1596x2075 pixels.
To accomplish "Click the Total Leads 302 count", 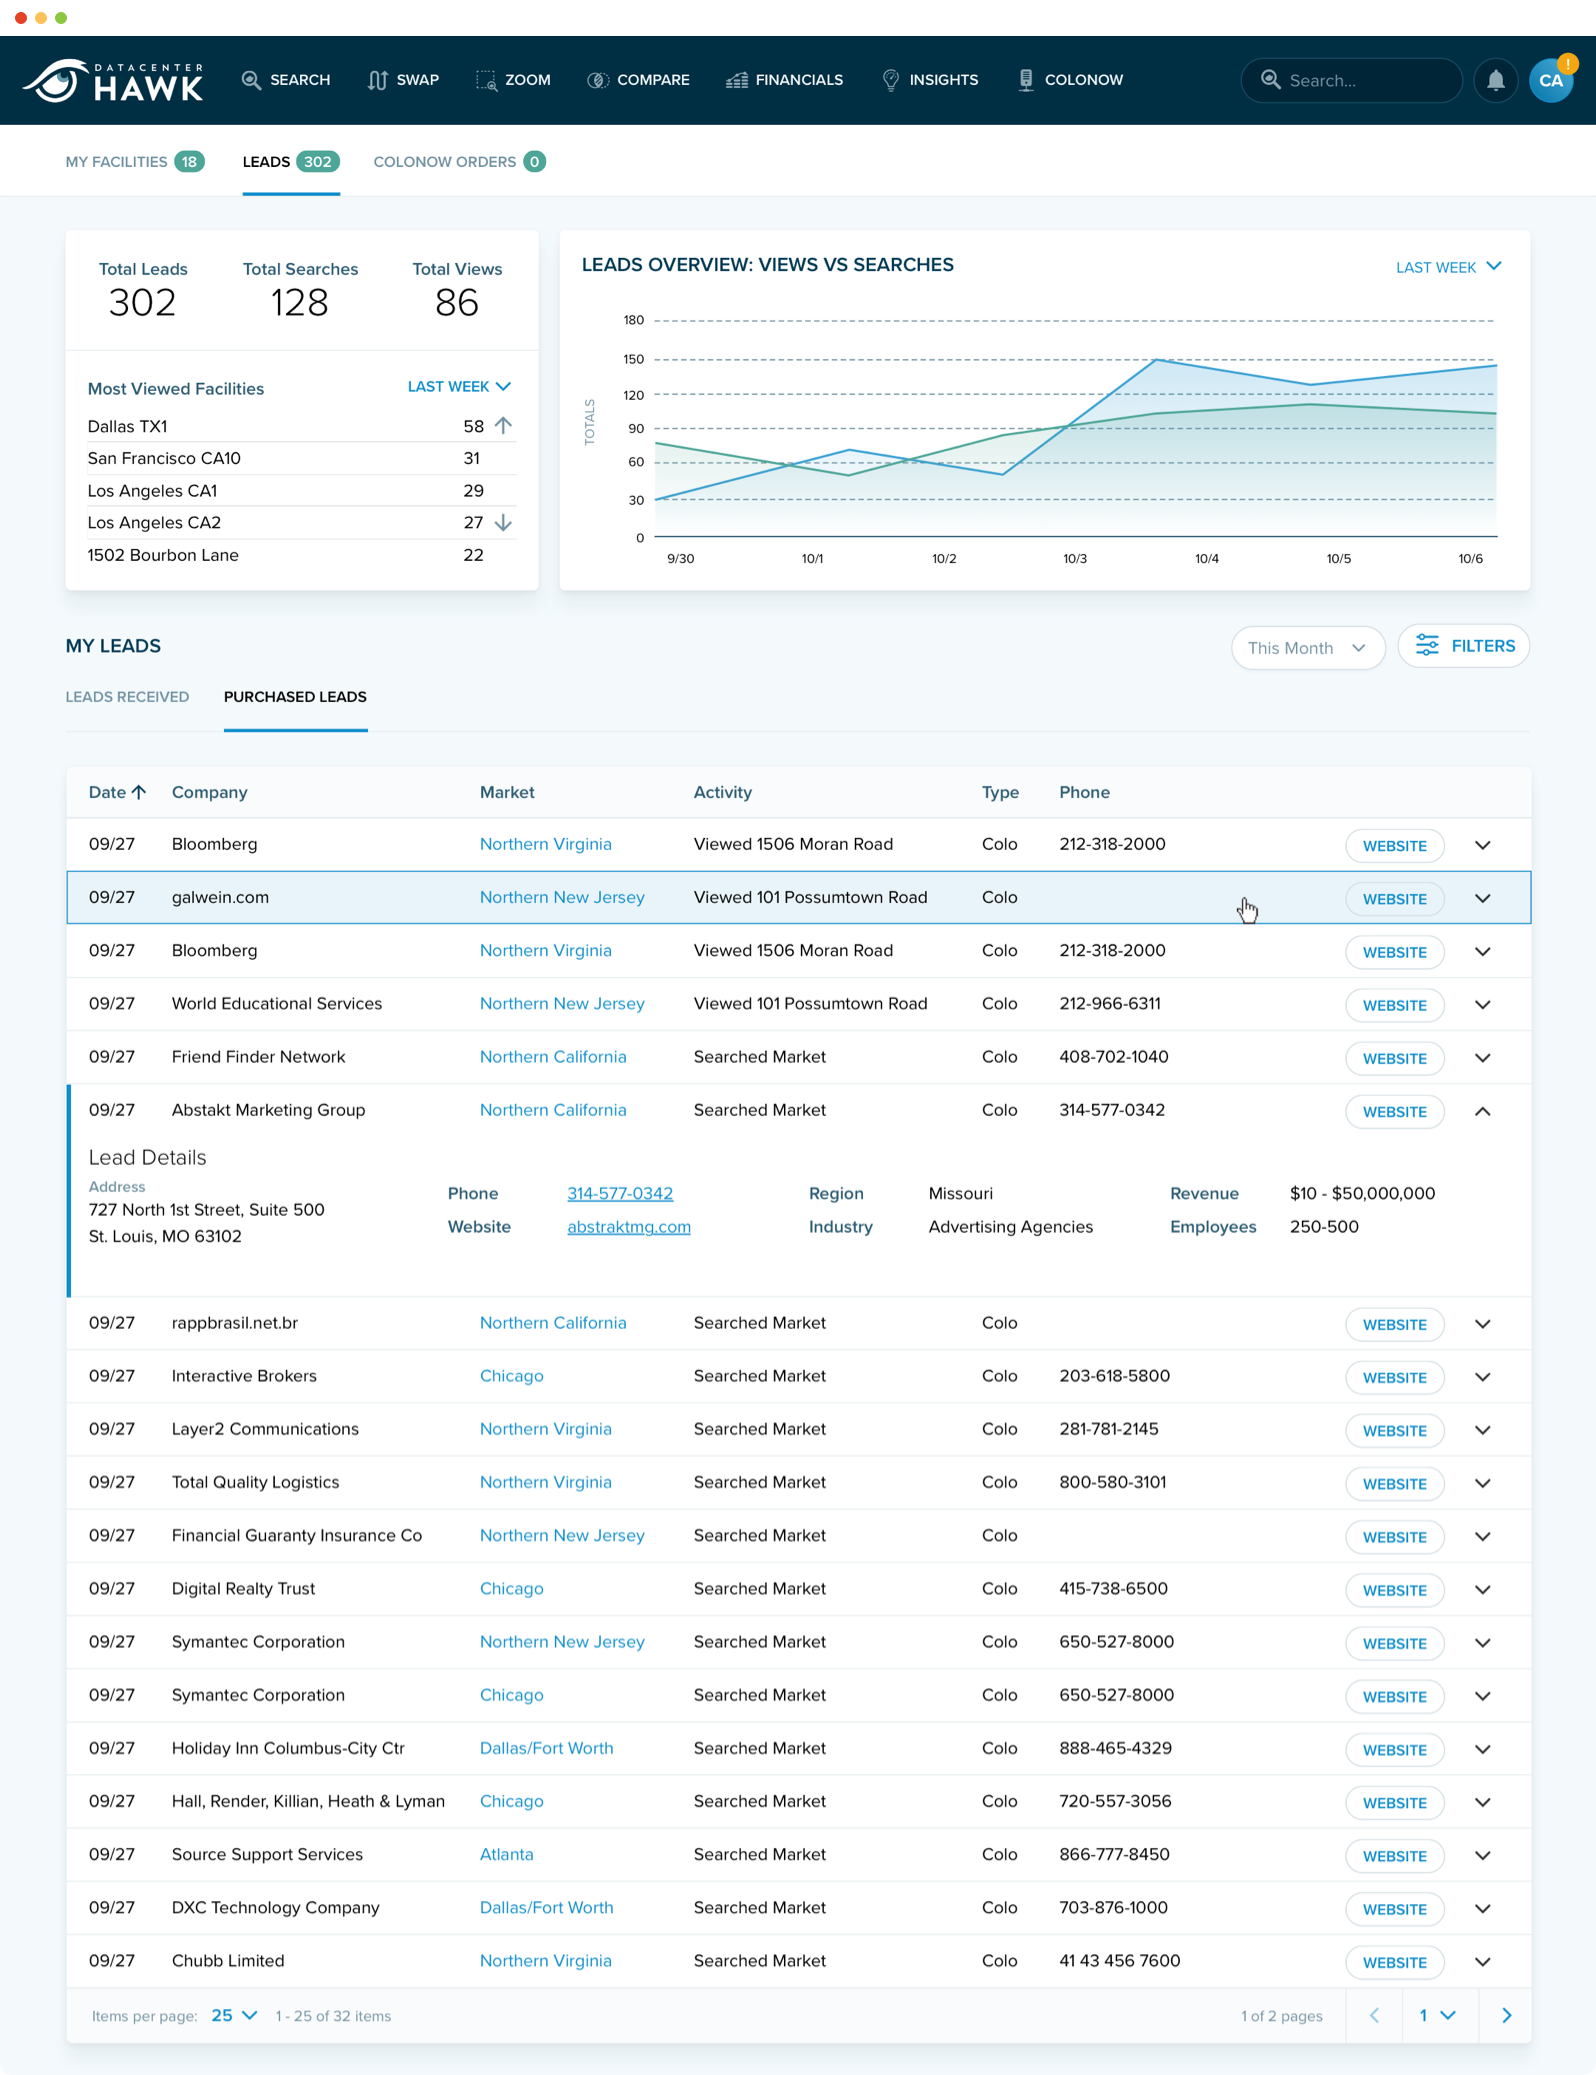I will (x=142, y=302).
